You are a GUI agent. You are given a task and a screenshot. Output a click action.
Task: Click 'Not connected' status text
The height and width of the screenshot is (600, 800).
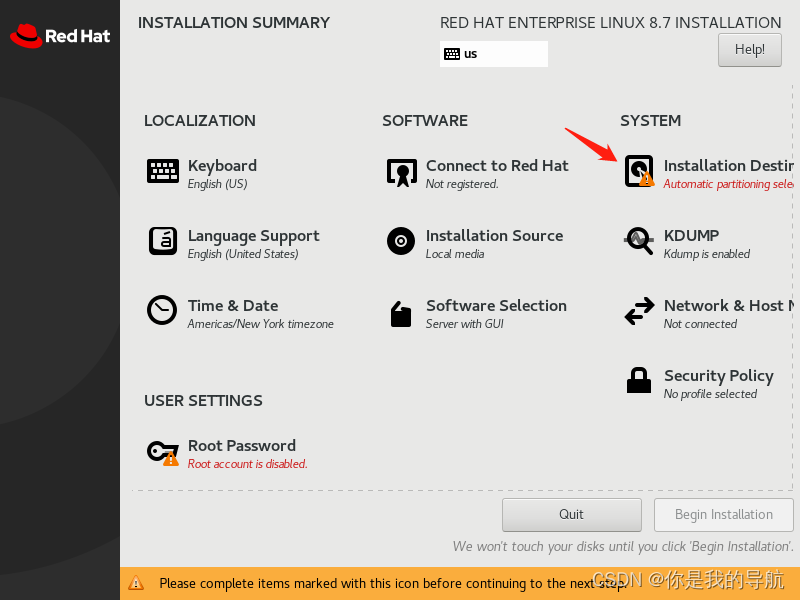click(x=700, y=324)
